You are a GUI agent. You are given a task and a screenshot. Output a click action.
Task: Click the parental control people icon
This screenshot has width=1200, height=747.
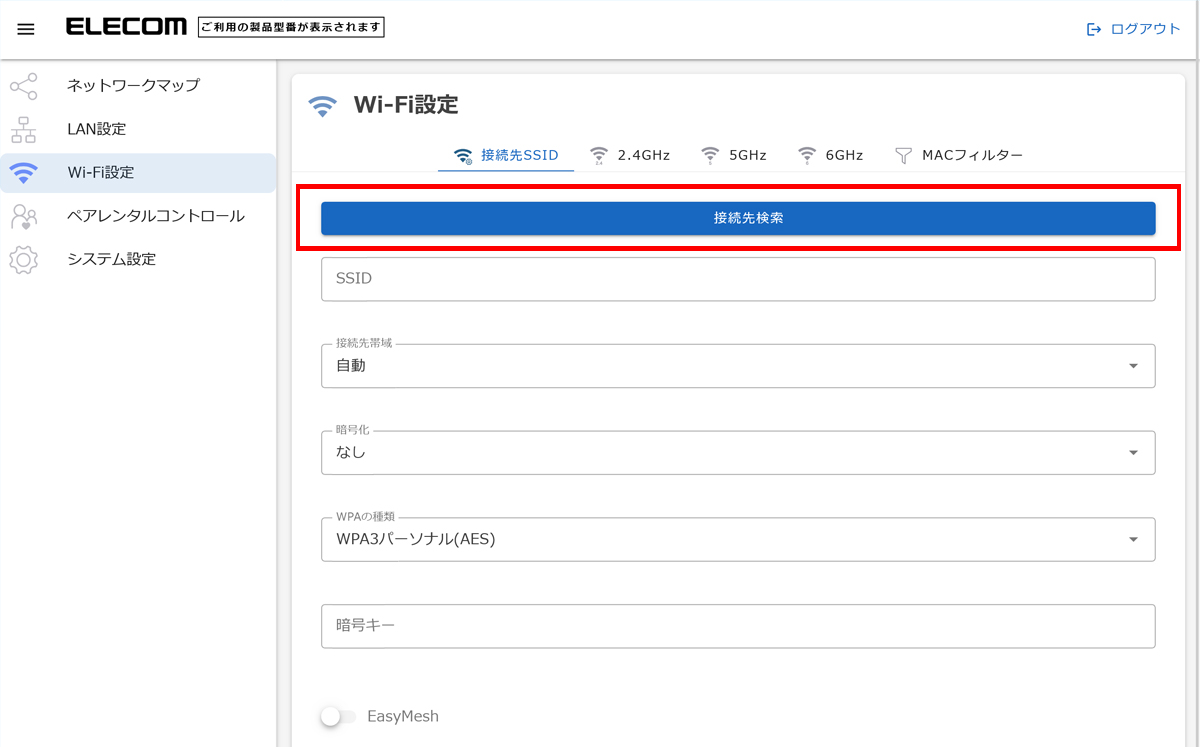[x=23, y=216]
